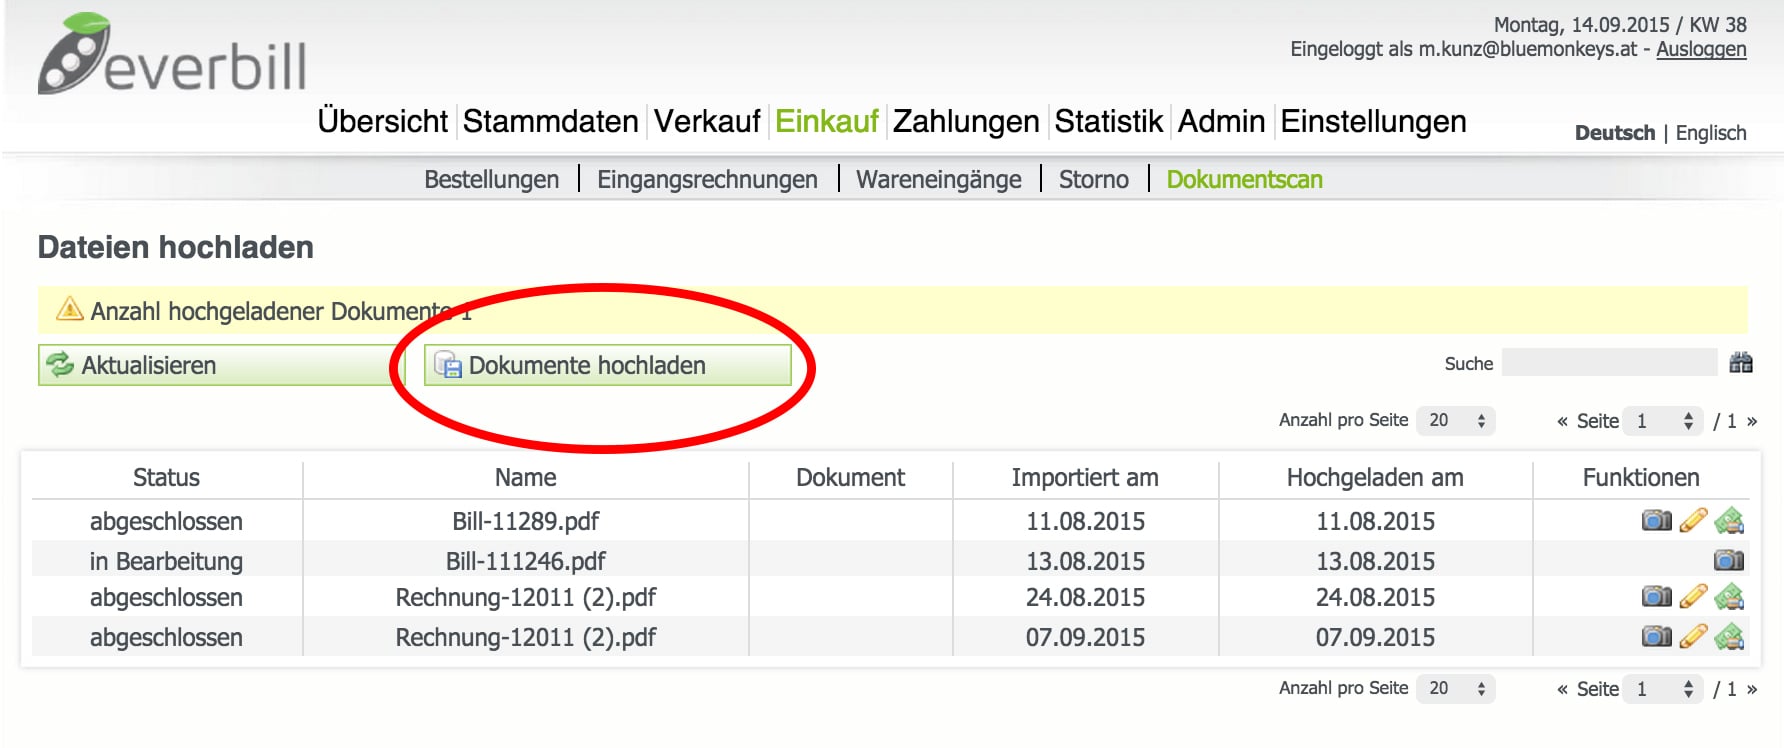Open the Verkauf main menu

click(707, 122)
